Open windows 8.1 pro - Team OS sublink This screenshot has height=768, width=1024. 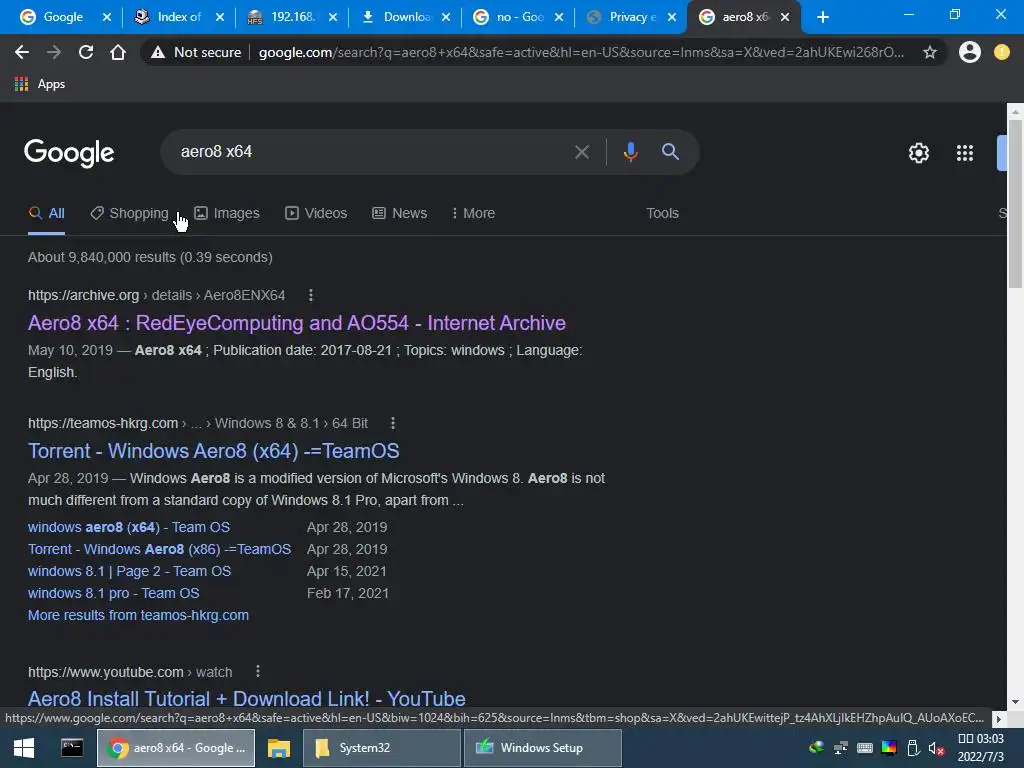pos(114,594)
